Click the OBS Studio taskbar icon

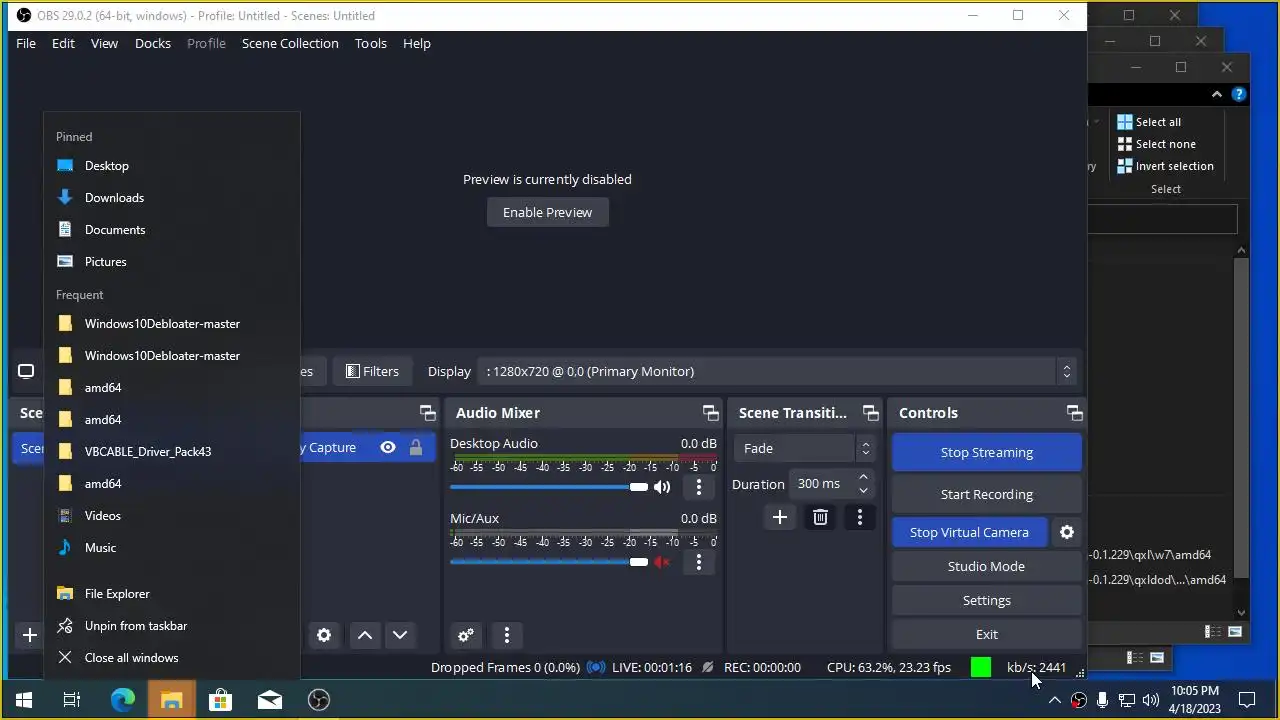pyautogui.click(x=319, y=700)
